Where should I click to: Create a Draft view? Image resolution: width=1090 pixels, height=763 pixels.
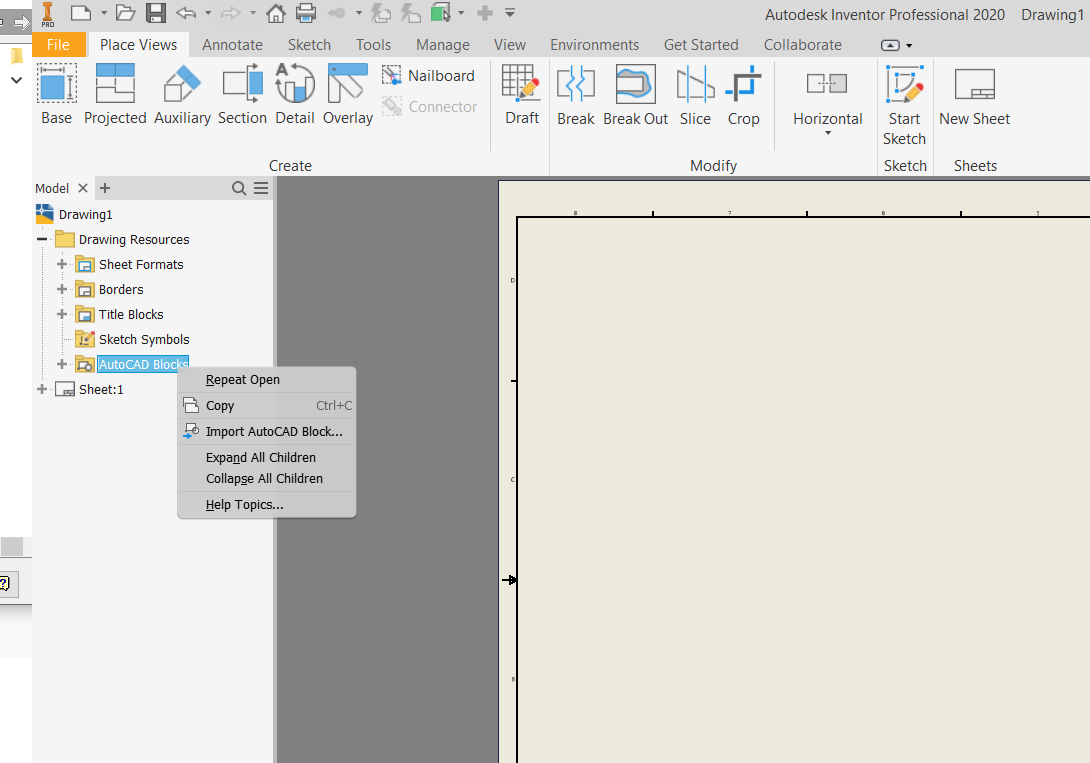522,95
